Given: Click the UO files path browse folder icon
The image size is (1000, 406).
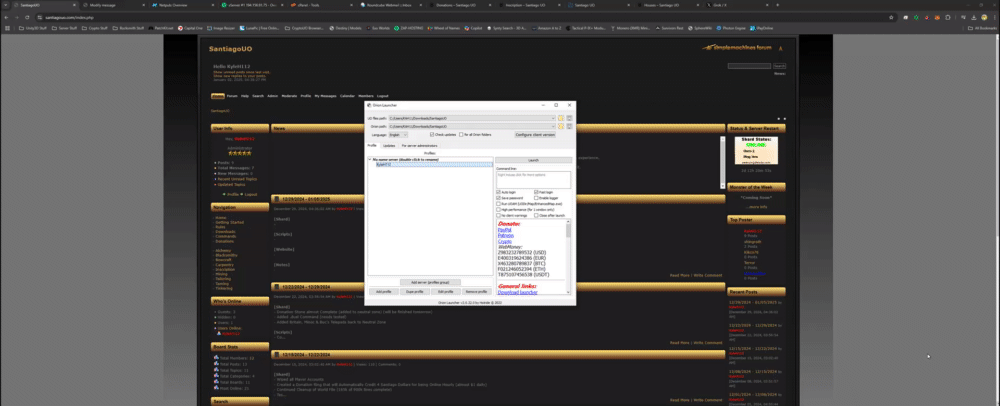Looking at the screenshot, I should (x=561, y=118).
